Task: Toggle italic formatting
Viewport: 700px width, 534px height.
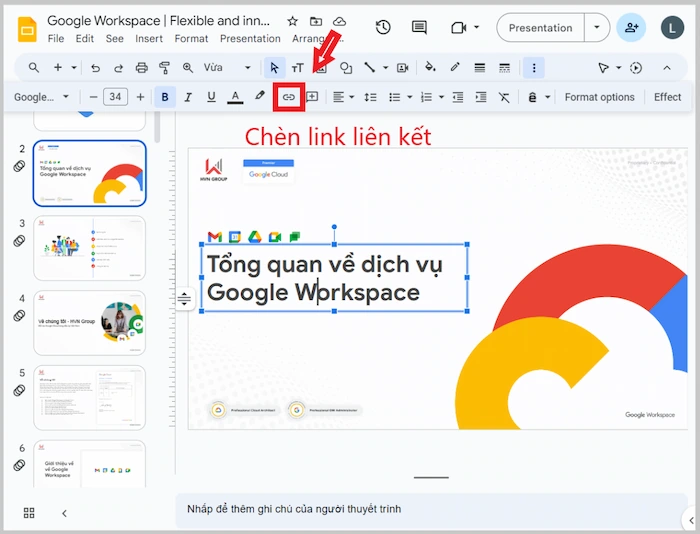Action: (188, 97)
